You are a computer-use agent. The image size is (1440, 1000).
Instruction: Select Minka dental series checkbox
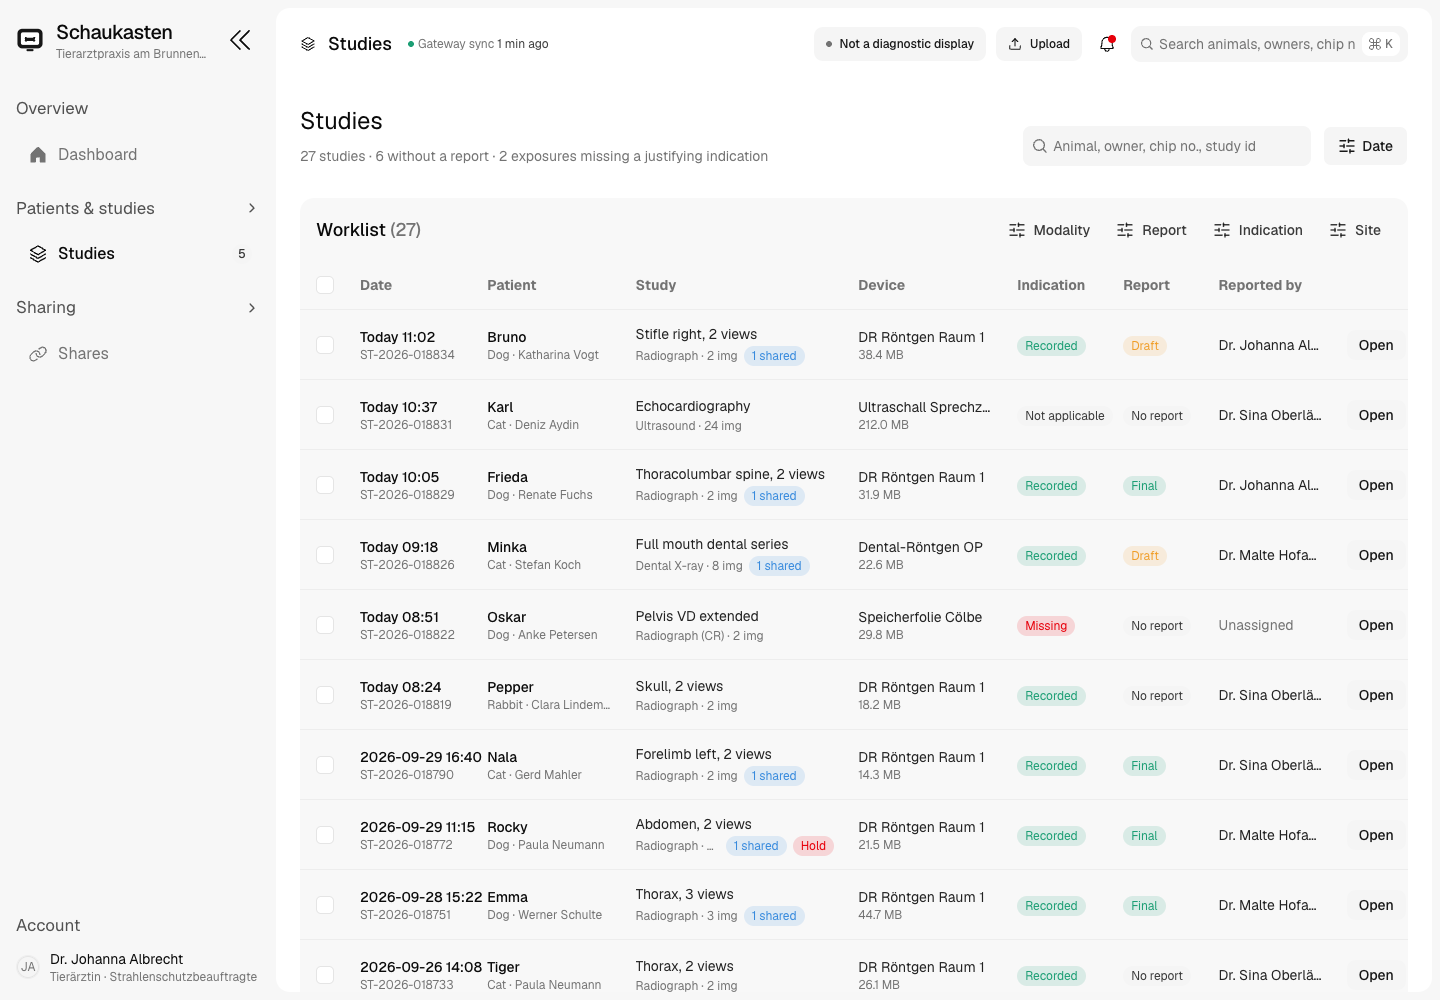tap(325, 555)
